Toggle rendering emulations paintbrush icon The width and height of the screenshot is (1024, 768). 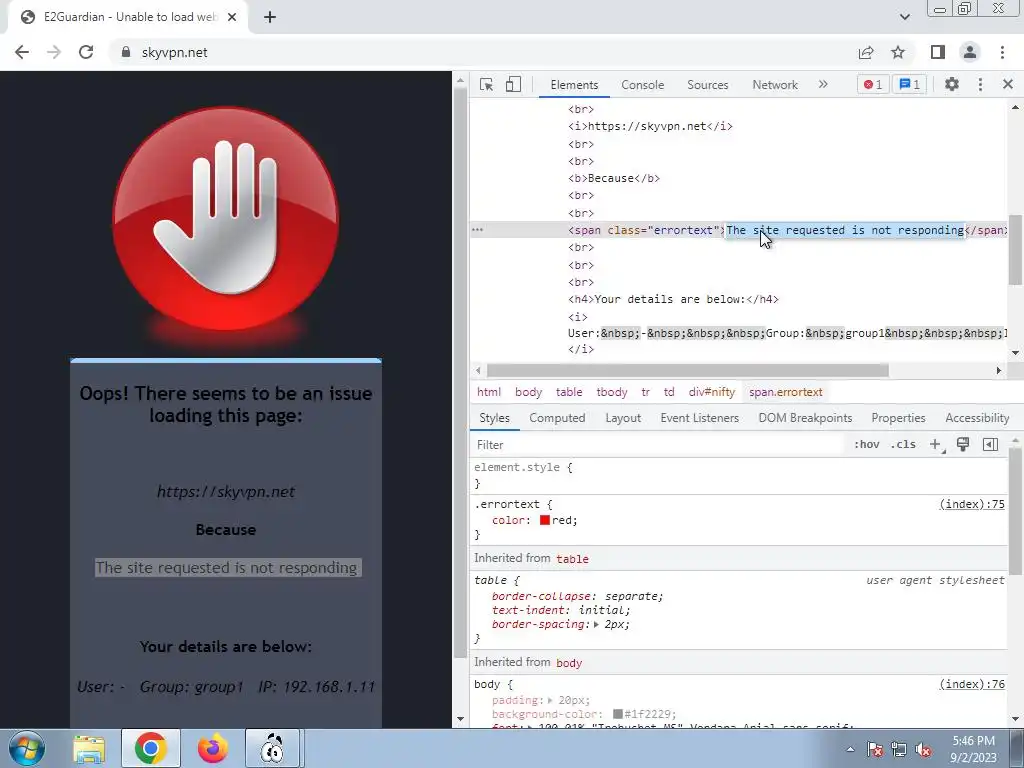[963, 445]
